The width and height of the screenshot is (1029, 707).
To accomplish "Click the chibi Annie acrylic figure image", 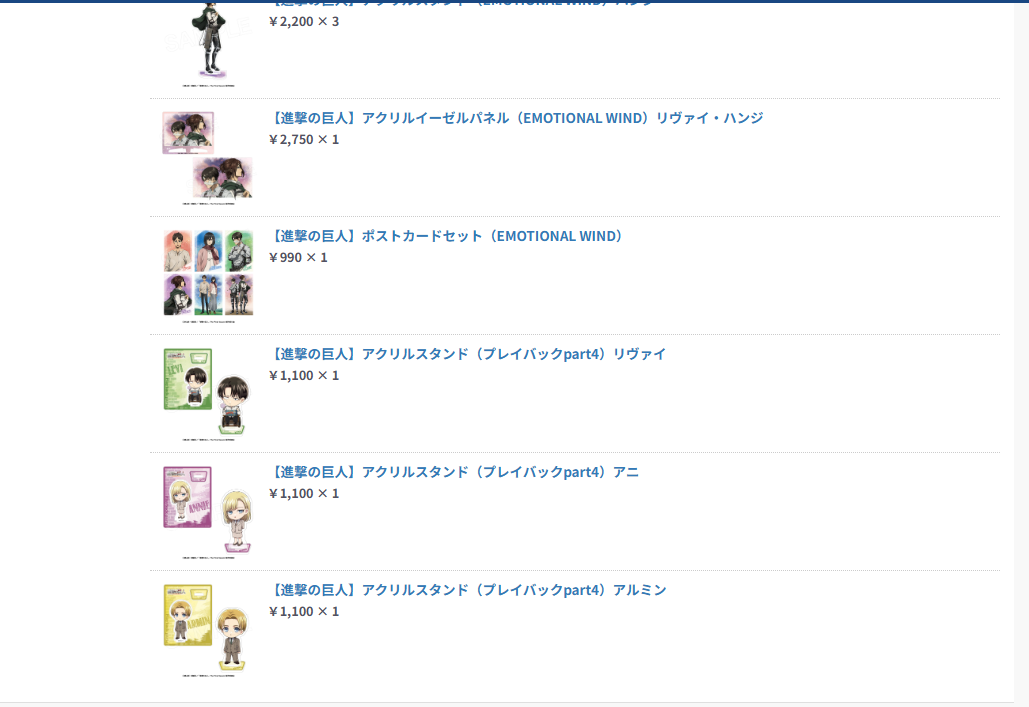I will [236, 522].
